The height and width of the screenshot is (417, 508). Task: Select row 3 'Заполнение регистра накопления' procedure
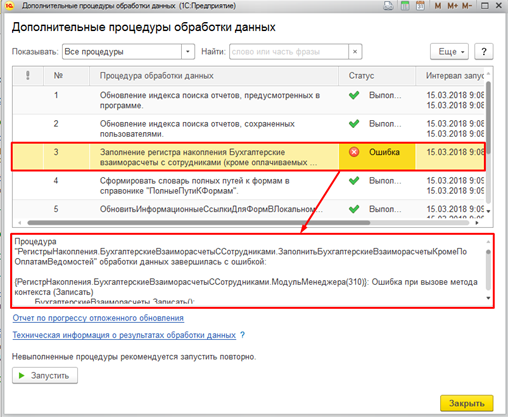pyautogui.click(x=249, y=157)
